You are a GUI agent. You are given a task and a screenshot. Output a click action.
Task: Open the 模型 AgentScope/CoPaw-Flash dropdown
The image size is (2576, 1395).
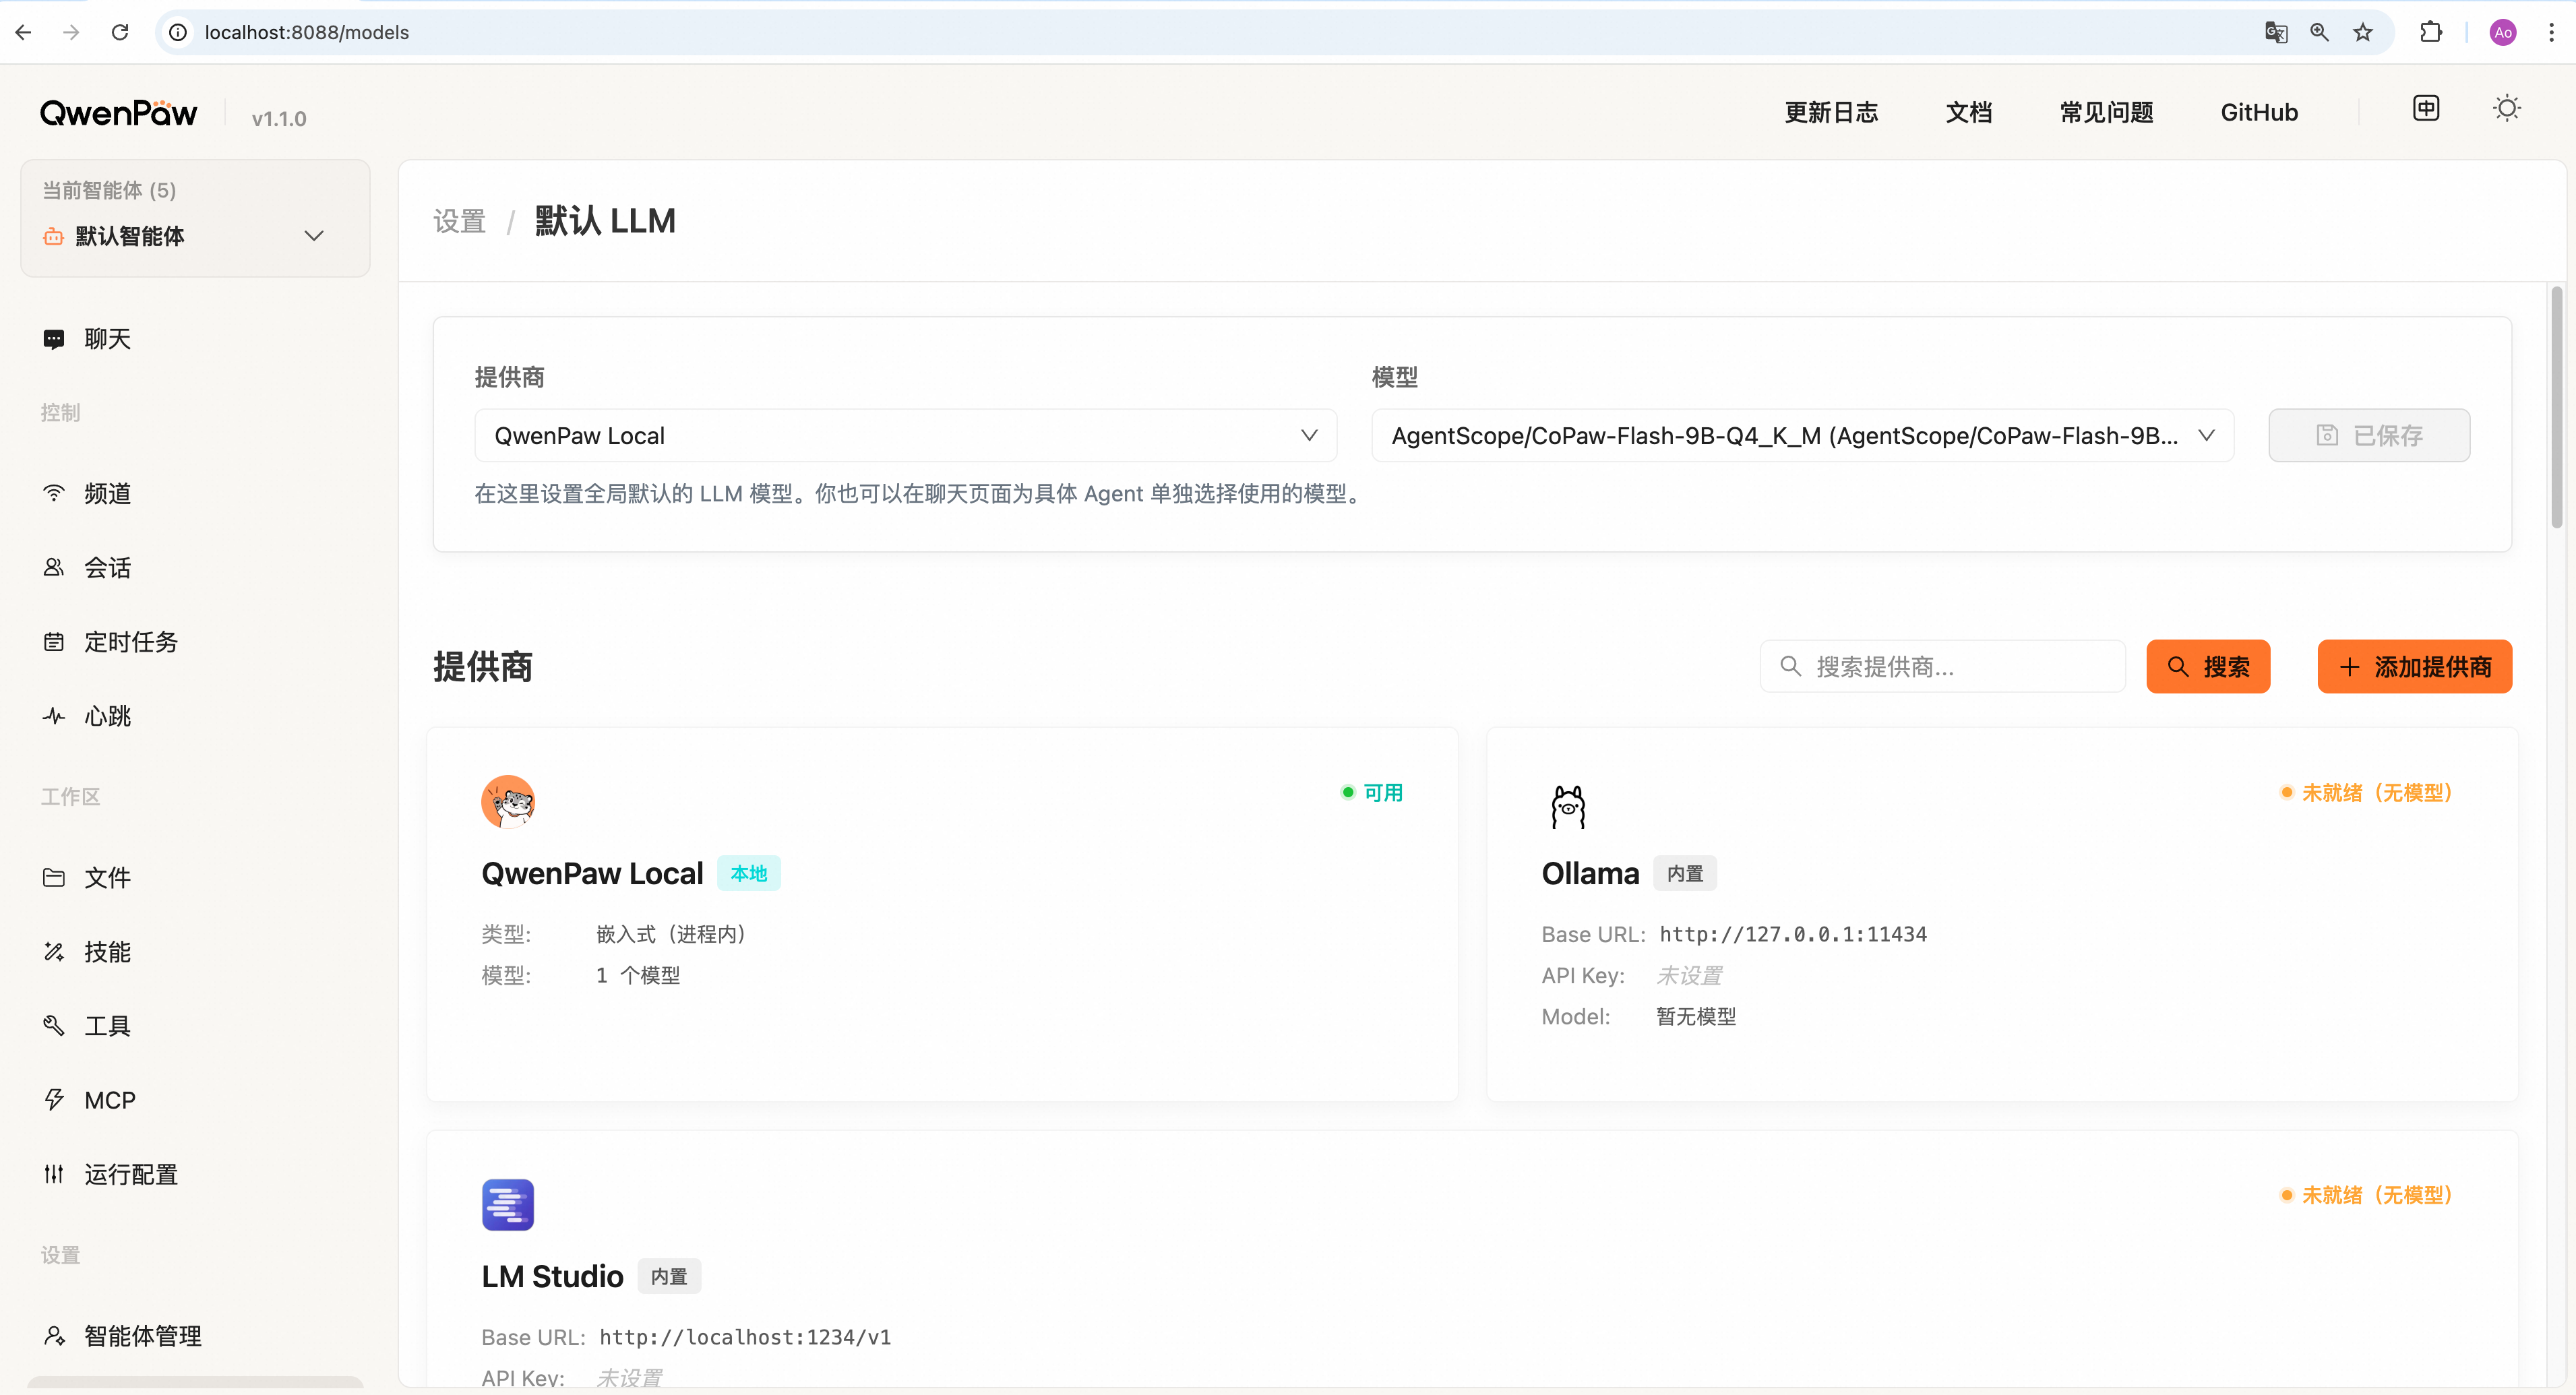click(1802, 435)
